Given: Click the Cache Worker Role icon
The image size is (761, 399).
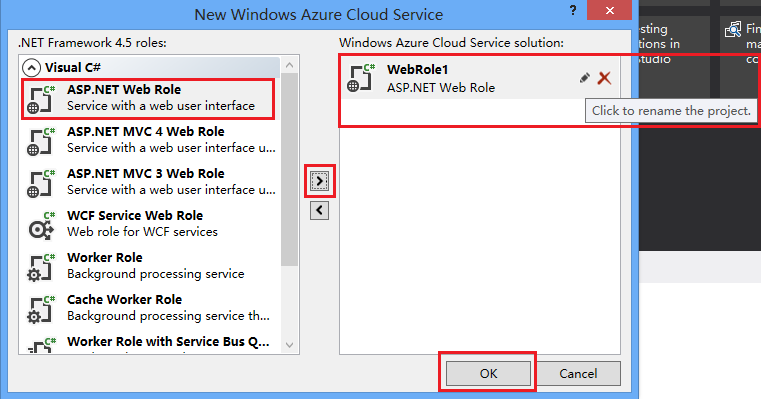Looking at the screenshot, I should coord(41,309).
